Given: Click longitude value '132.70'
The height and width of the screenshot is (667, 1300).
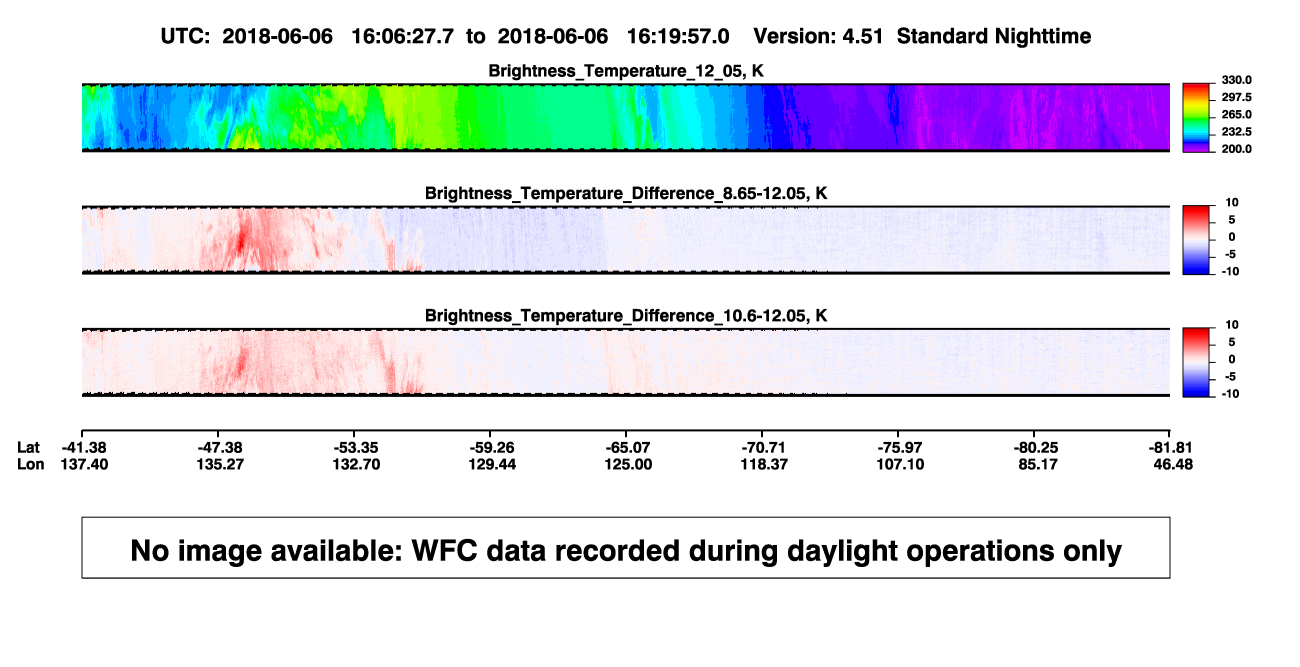Looking at the screenshot, I should tap(356, 464).
